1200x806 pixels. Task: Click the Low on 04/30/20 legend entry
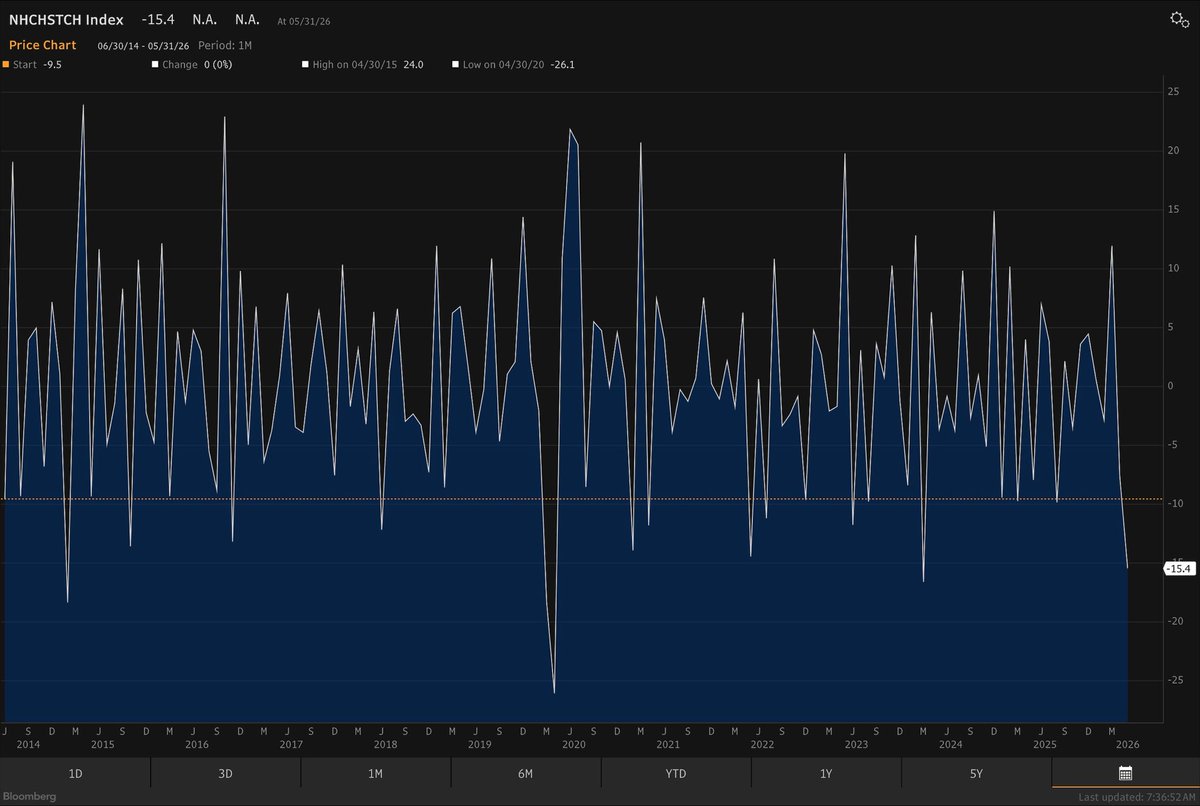(512, 65)
